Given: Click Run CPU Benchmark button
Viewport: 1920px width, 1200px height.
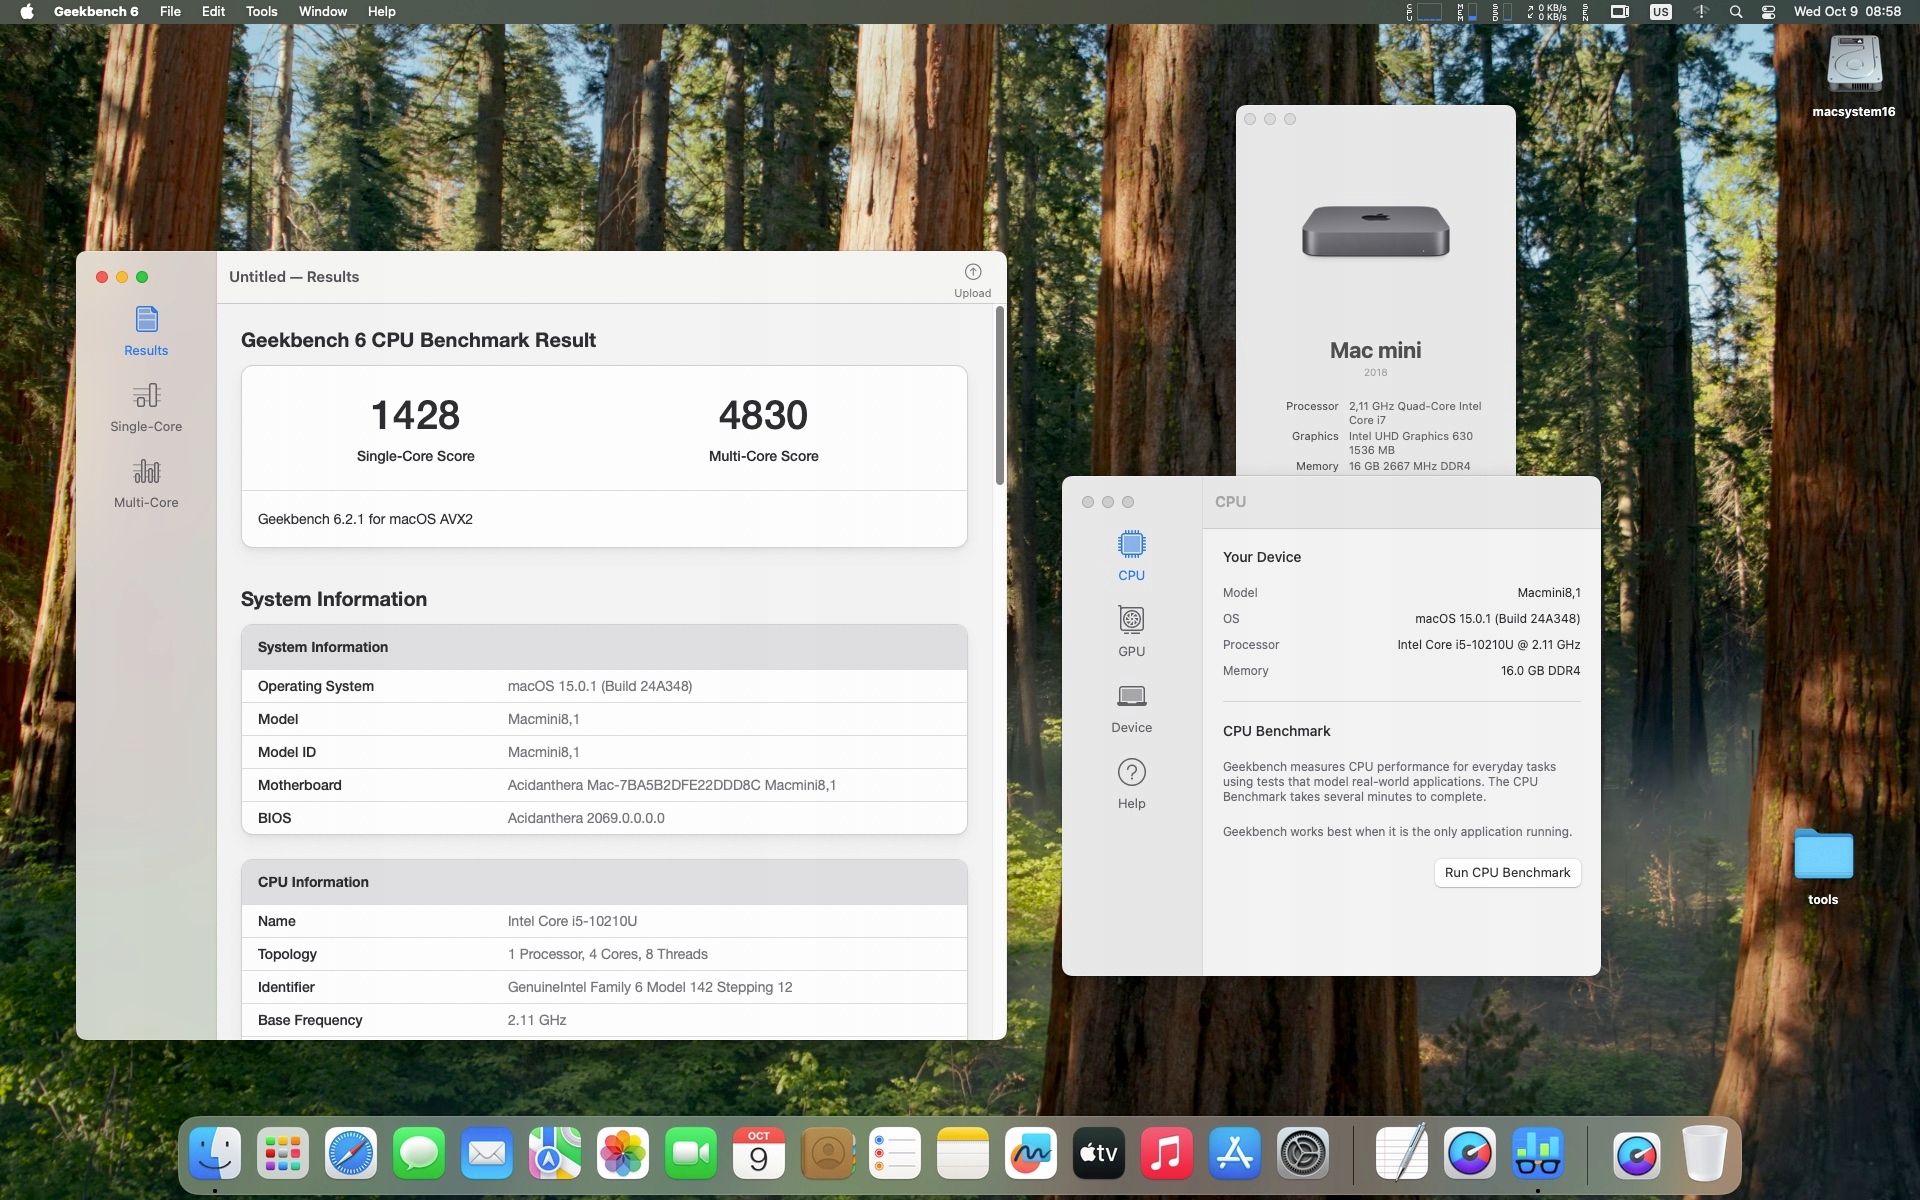Looking at the screenshot, I should tap(1506, 872).
